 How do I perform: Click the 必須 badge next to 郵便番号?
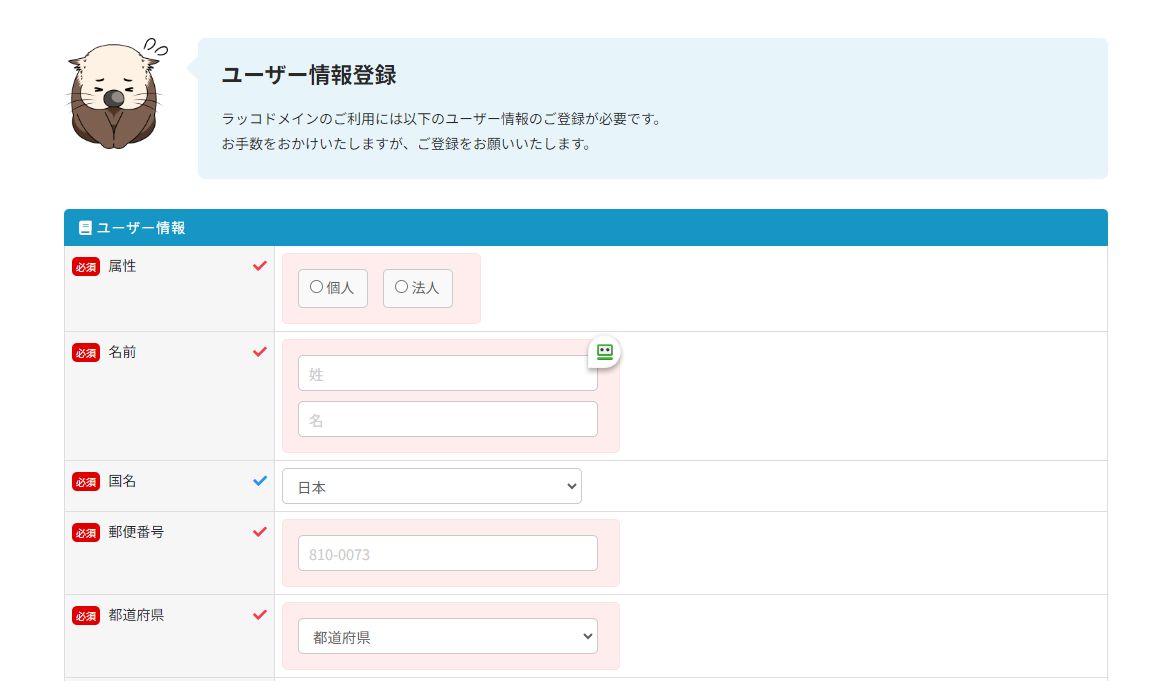pos(86,533)
